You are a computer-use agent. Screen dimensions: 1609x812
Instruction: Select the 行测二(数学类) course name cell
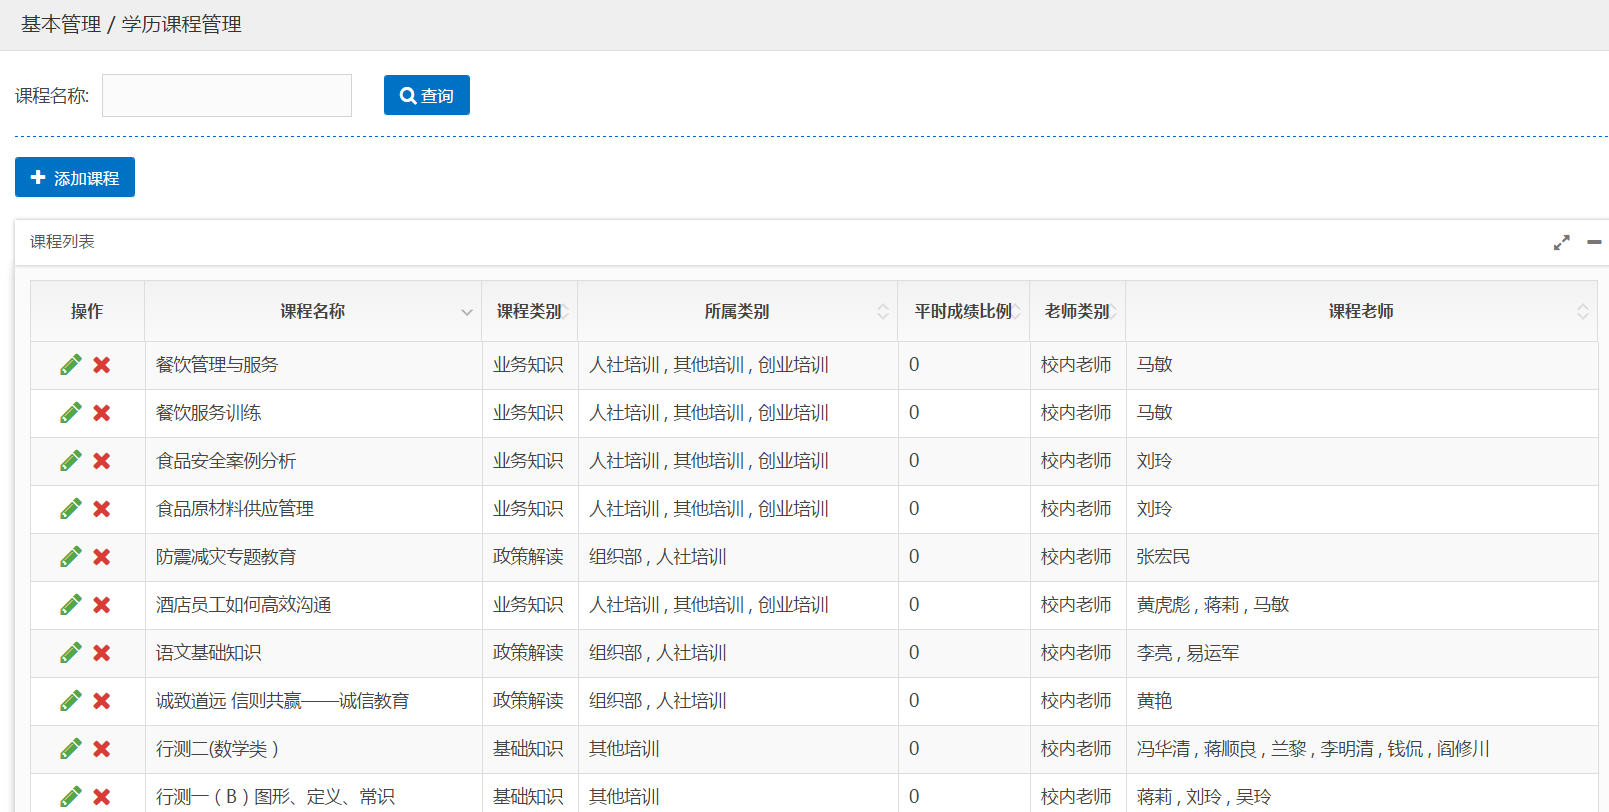pos(313,749)
